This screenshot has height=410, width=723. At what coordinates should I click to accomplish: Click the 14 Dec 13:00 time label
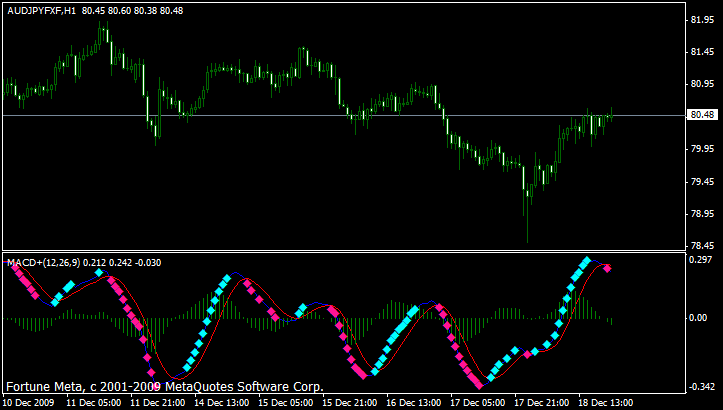coord(222,403)
